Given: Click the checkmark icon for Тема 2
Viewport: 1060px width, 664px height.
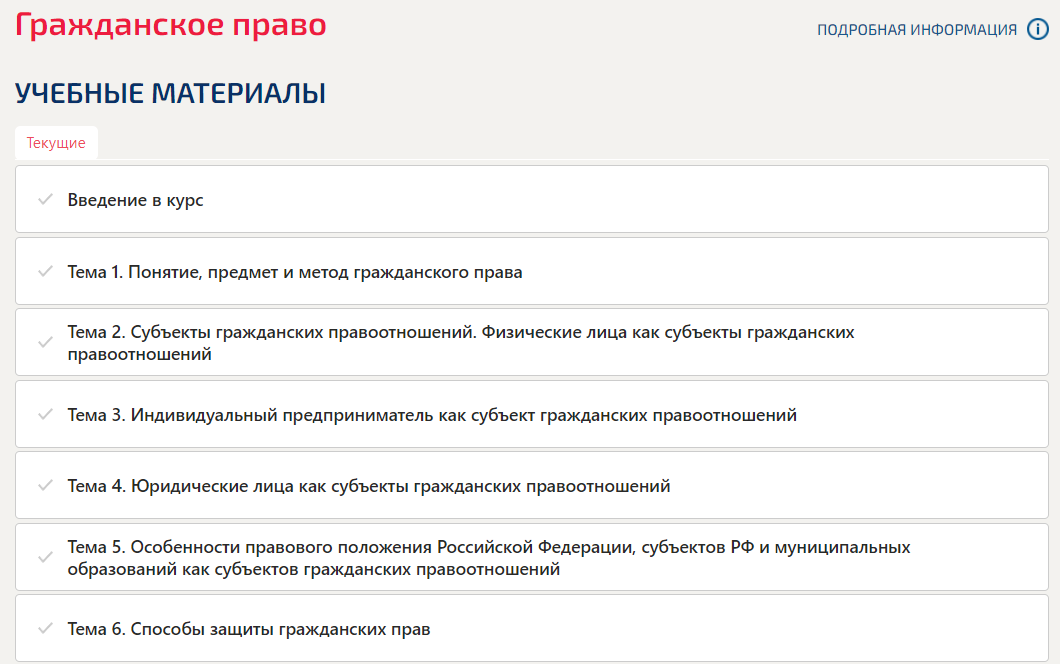Looking at the screenshot, I should 44,342.
